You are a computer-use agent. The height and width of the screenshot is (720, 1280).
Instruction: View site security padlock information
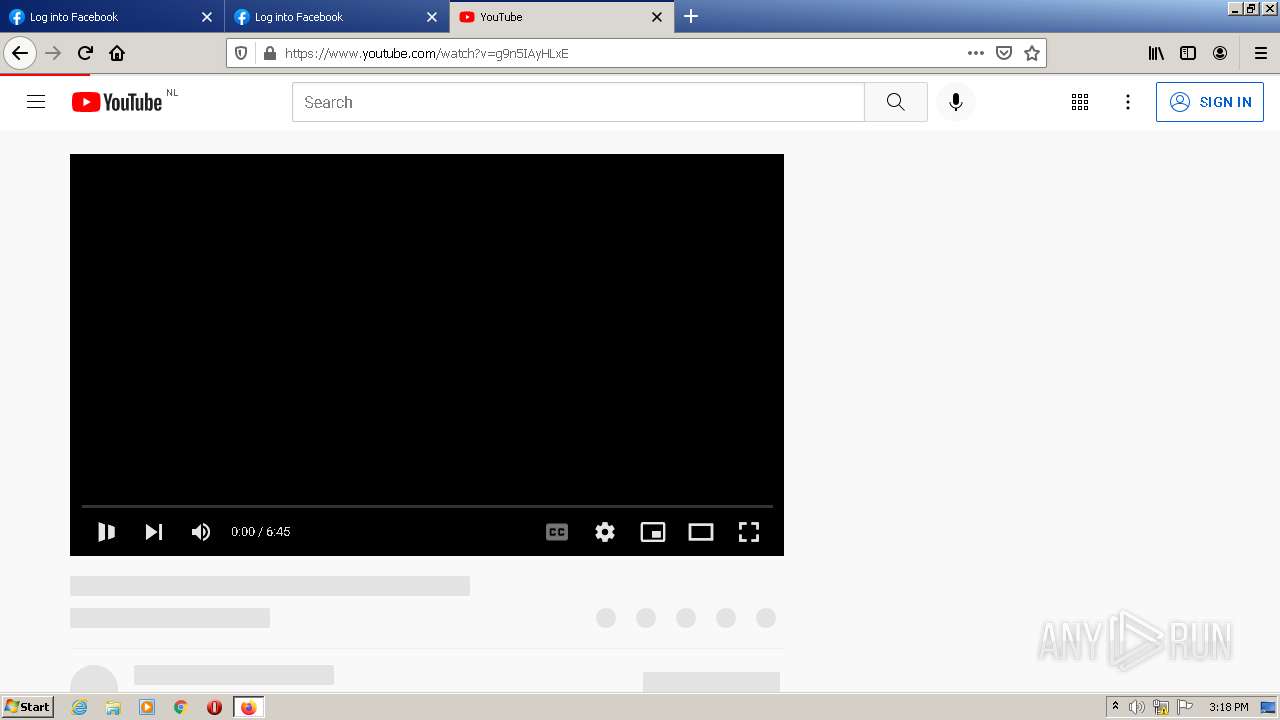(268, 53)
